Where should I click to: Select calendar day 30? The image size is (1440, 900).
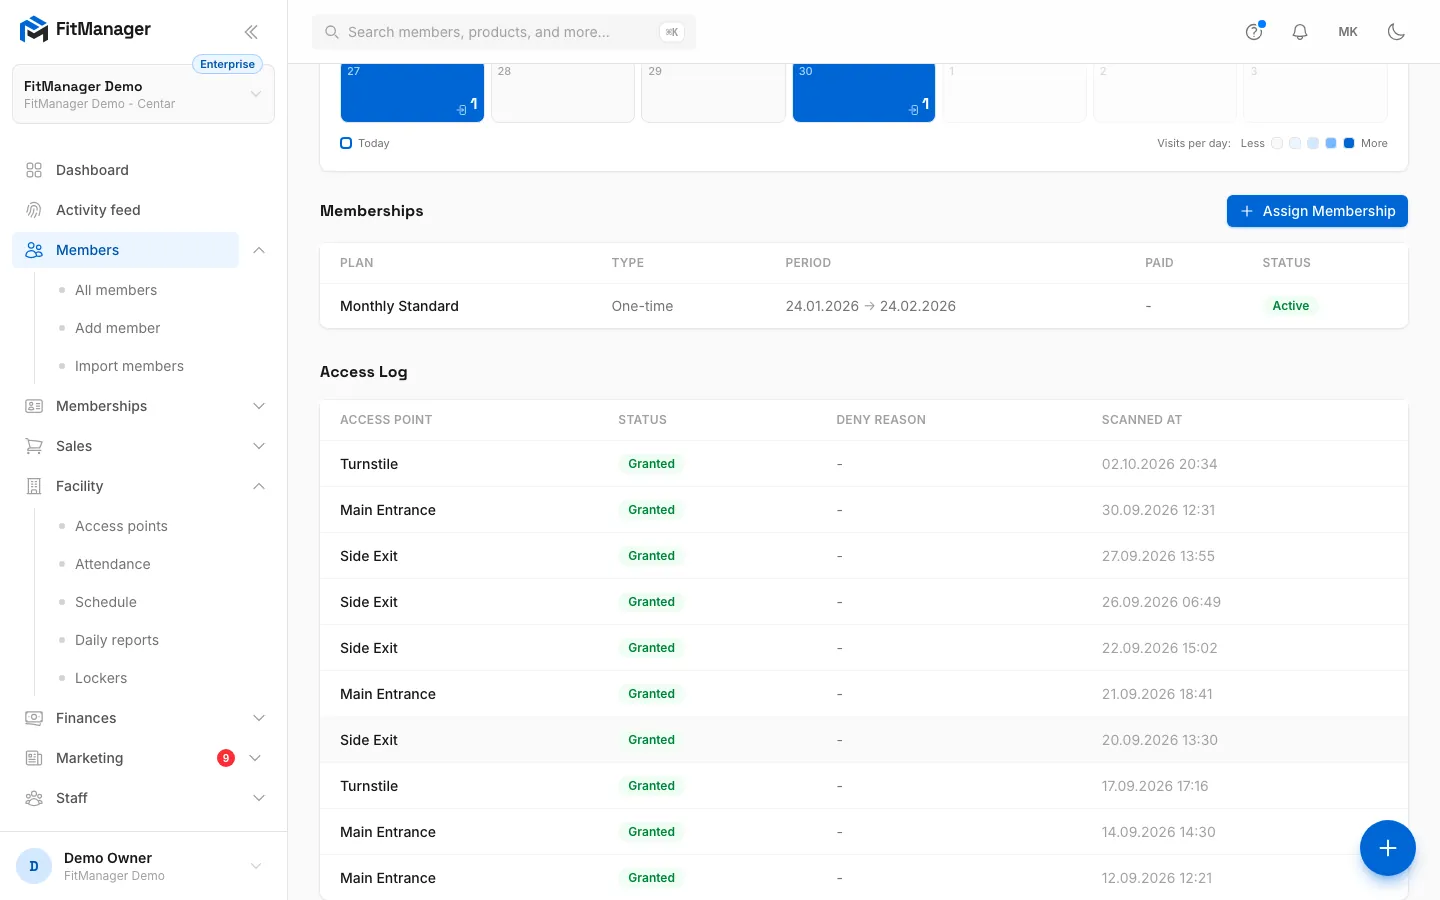point(864,92)
